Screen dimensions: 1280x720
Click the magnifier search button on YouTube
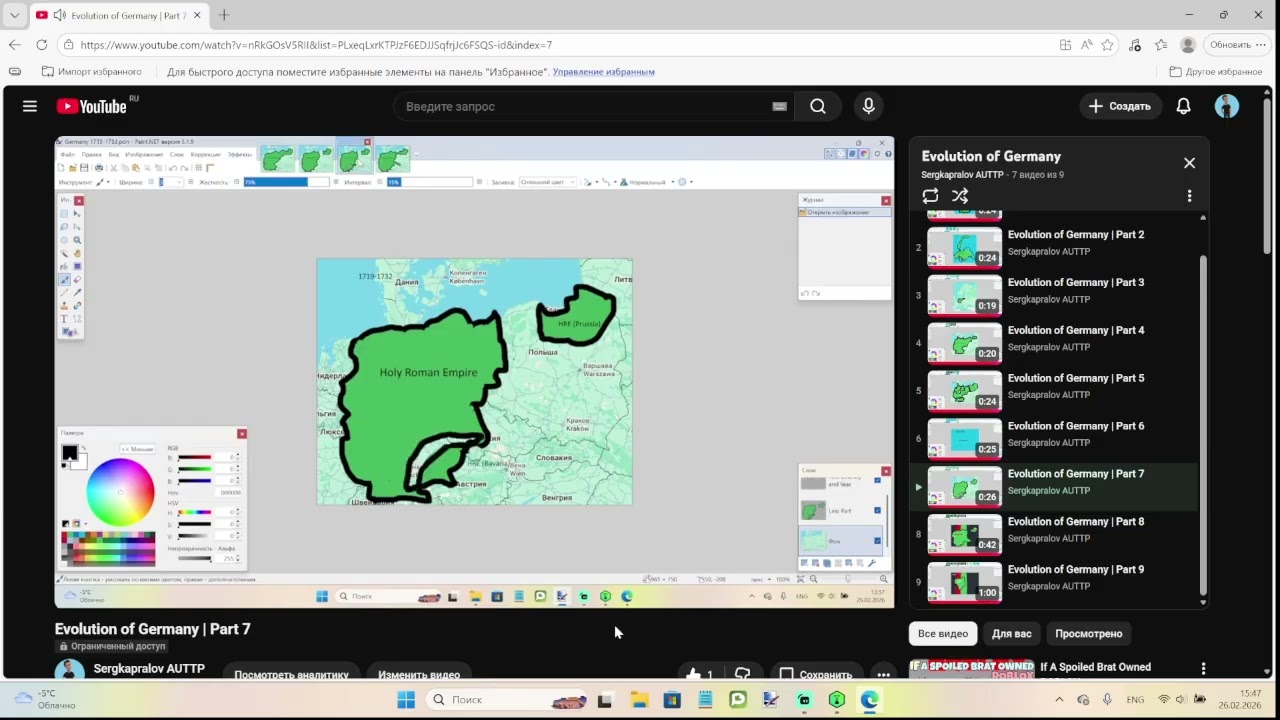pyautogui.click(x=818, y=106)
